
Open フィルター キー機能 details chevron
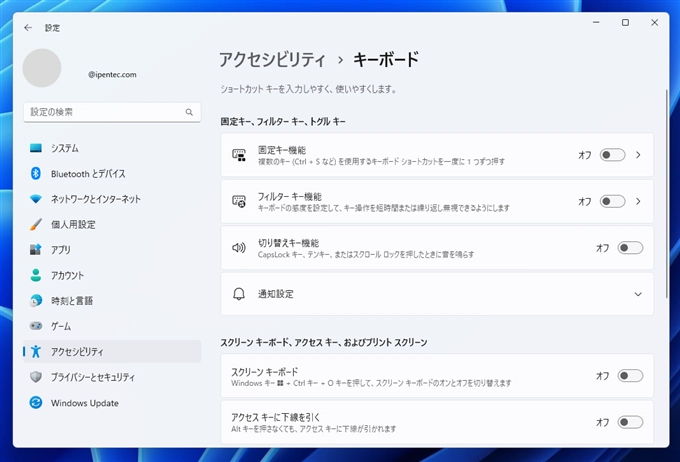click(x=638, y=201)
